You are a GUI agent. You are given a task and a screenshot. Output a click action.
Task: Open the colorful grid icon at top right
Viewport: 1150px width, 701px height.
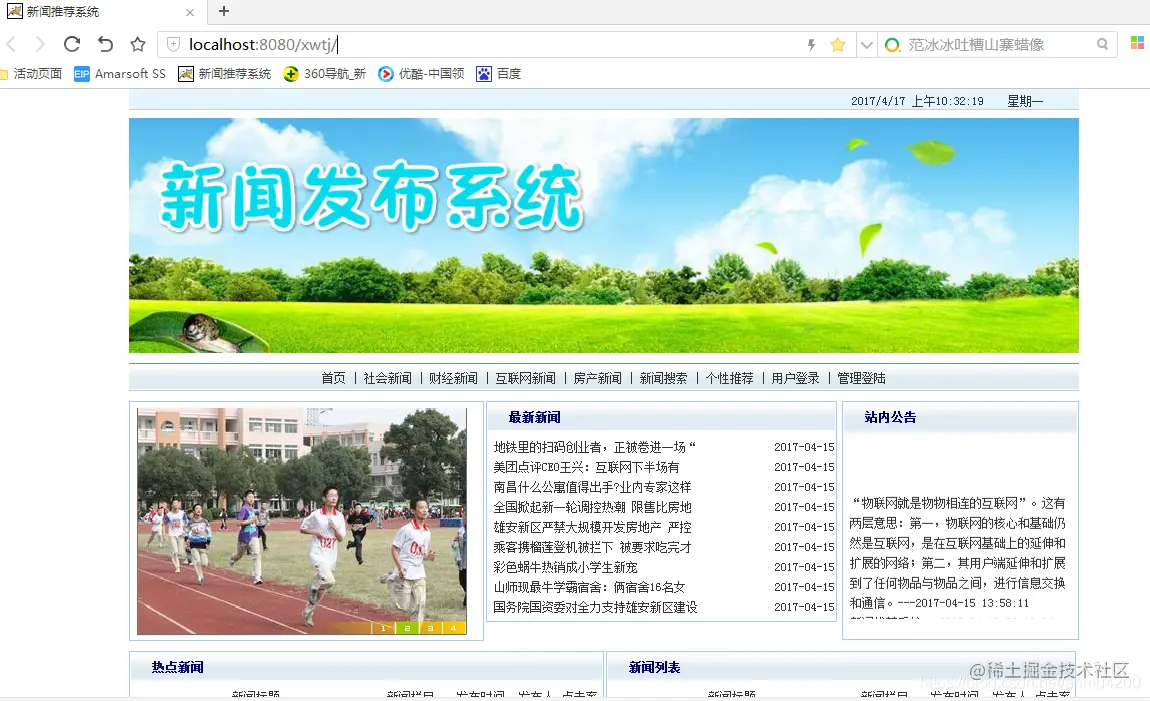(1137, 44)
